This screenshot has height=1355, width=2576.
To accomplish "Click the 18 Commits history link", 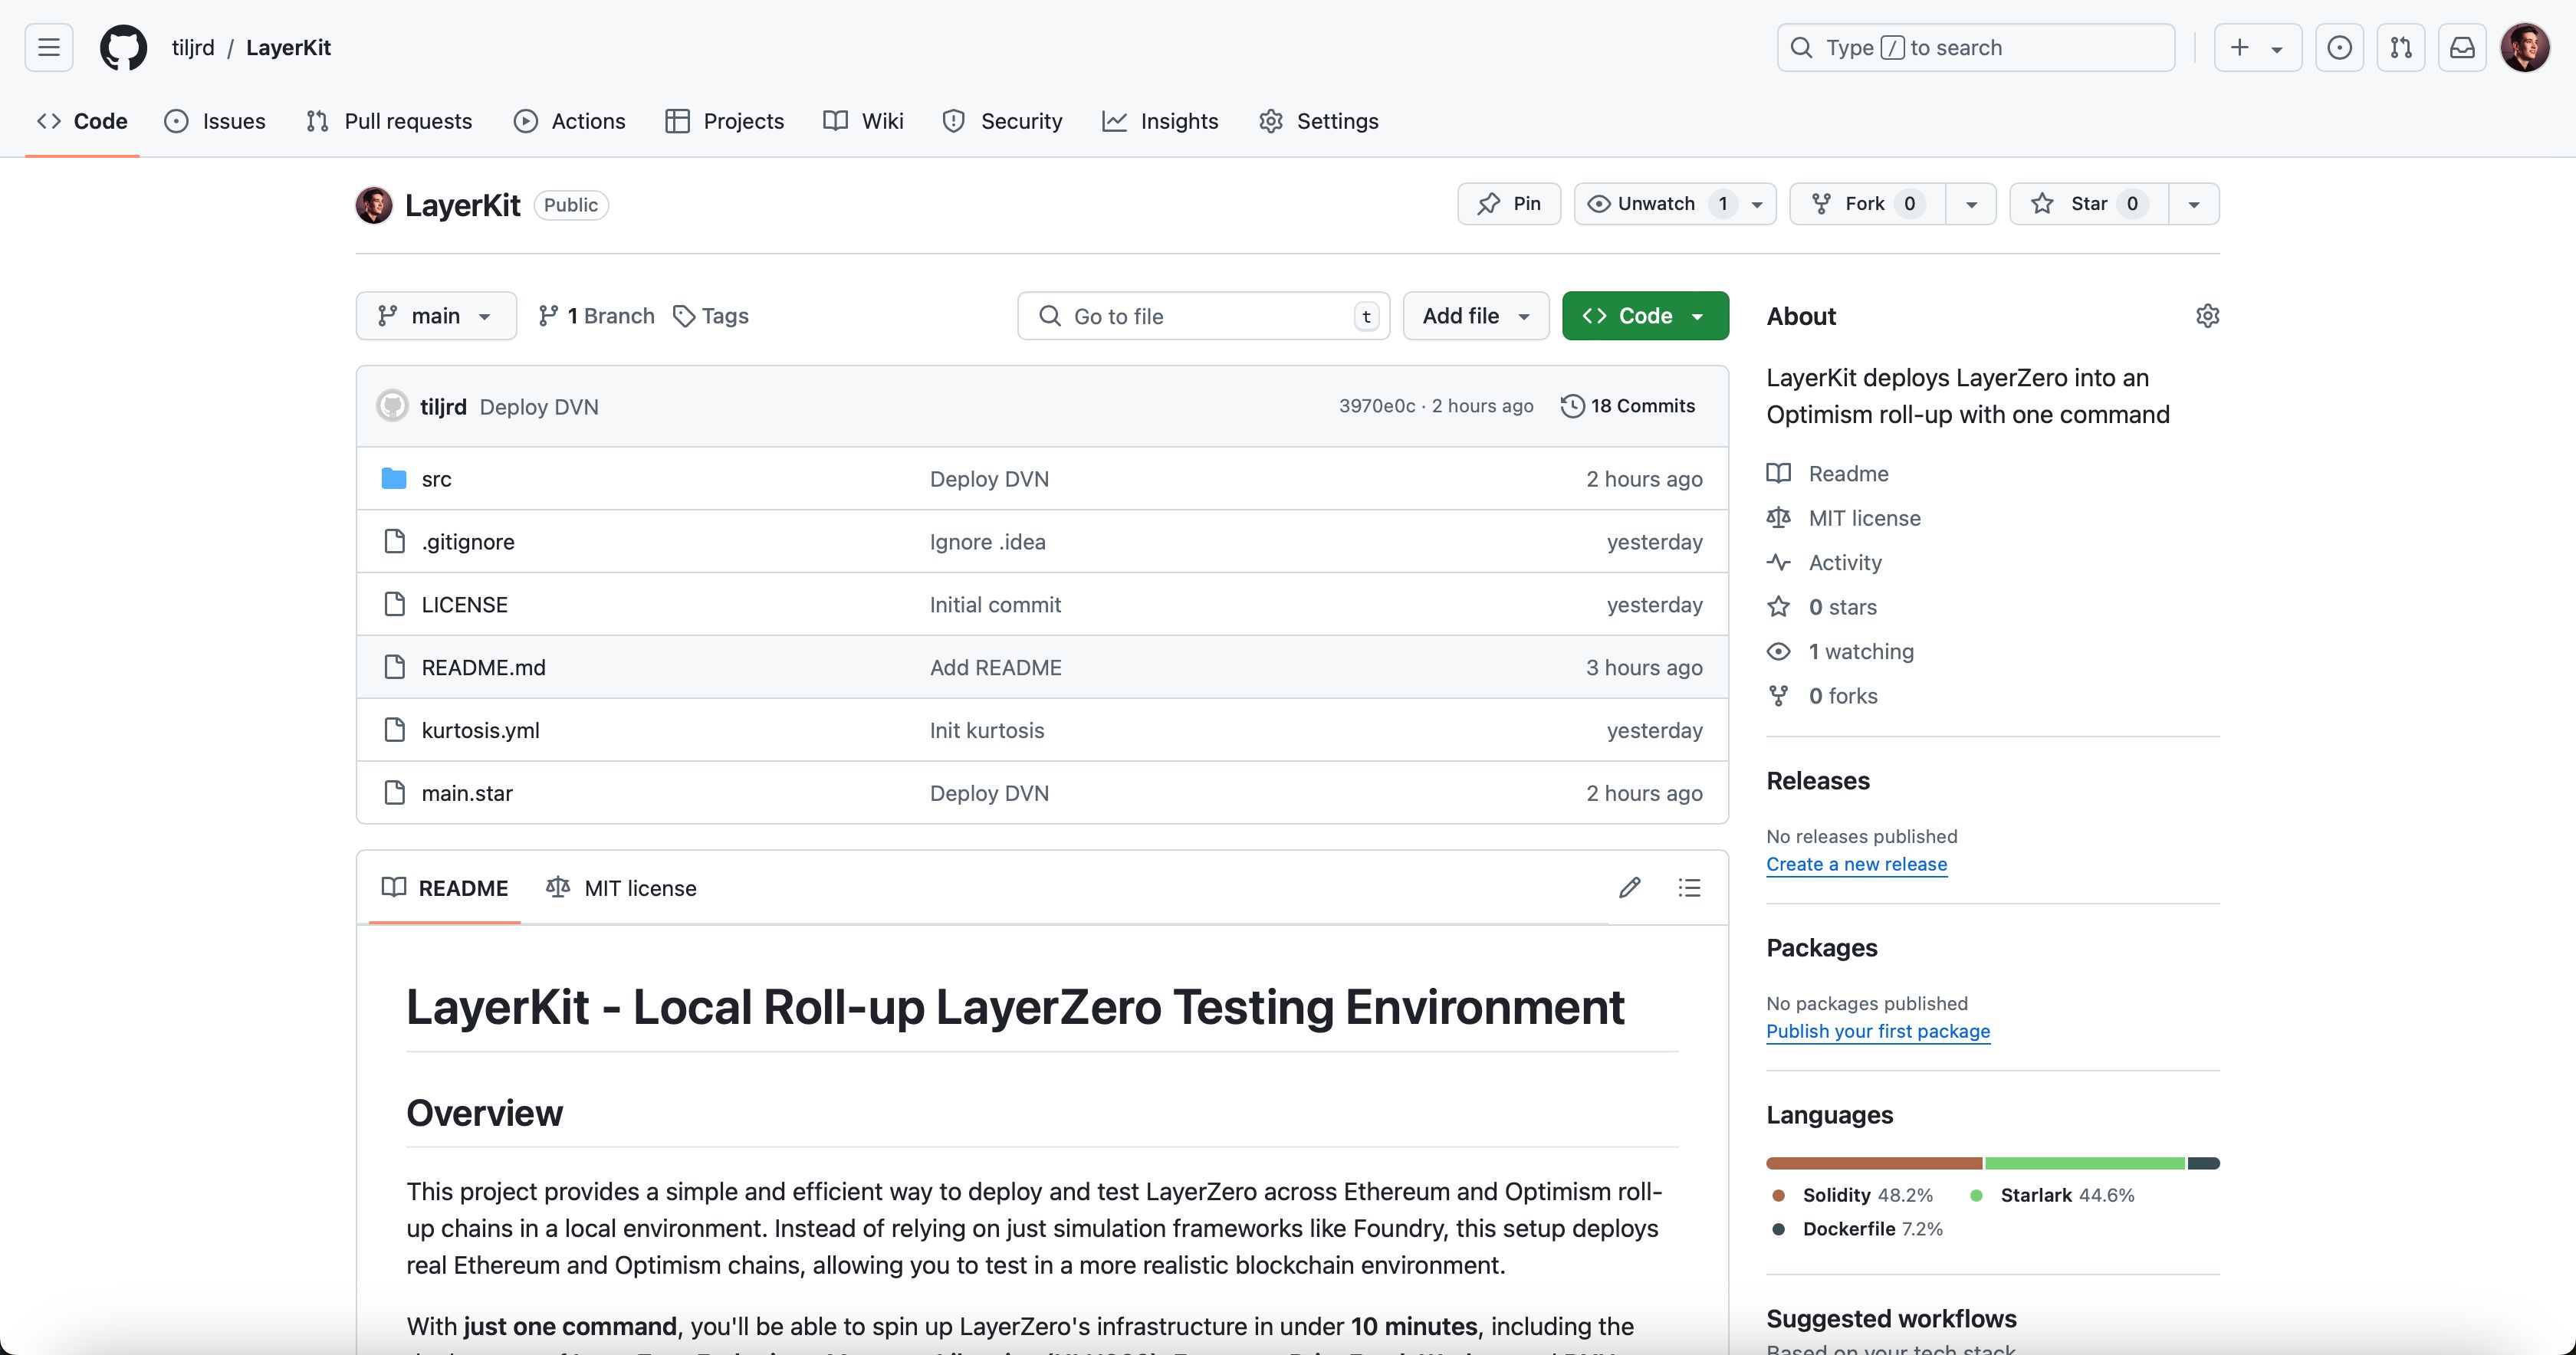I will coord(1628,405).
